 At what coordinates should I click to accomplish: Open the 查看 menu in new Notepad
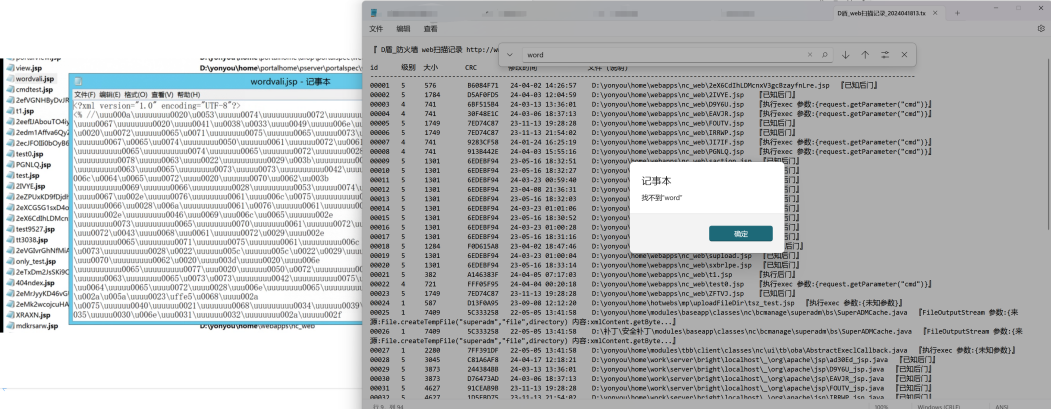430,29
